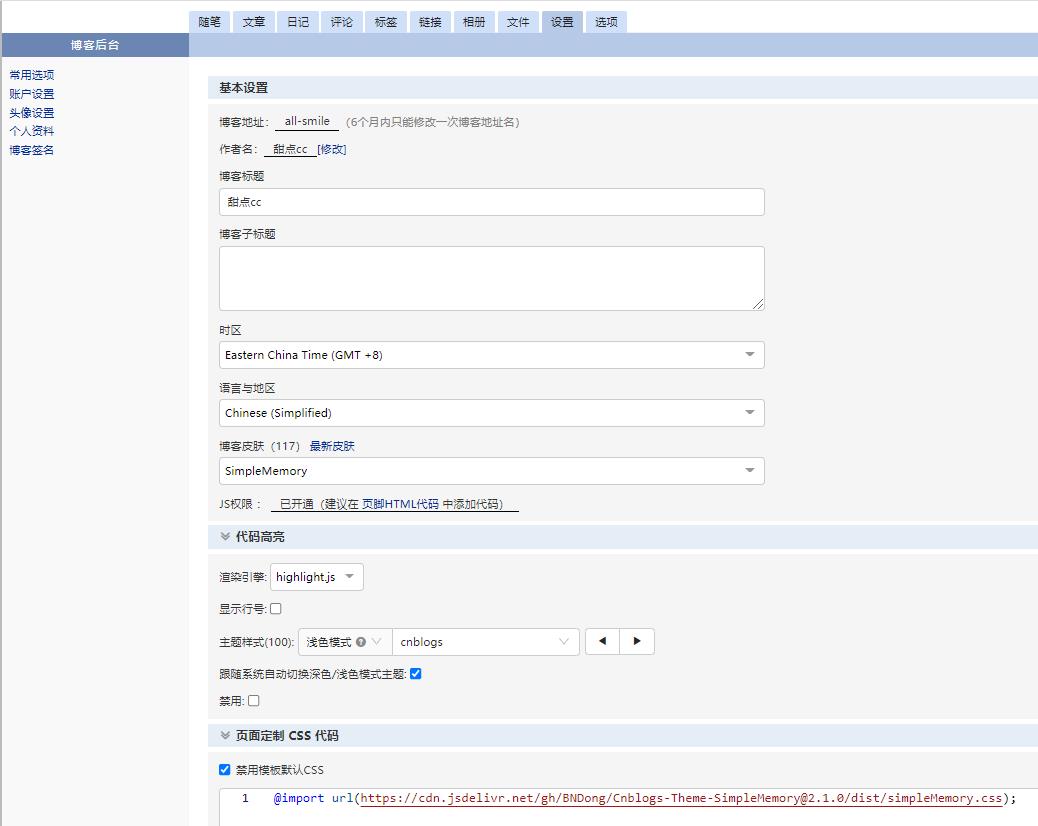
Task: Open the 语言与地区 Chinese (Simplified) dropdown
Action: coord(492,413)
